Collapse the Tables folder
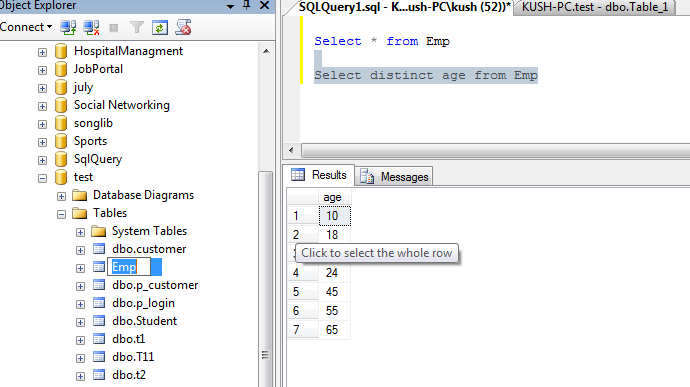The height and width of the screenshot is (387, 690). [61, 214]
